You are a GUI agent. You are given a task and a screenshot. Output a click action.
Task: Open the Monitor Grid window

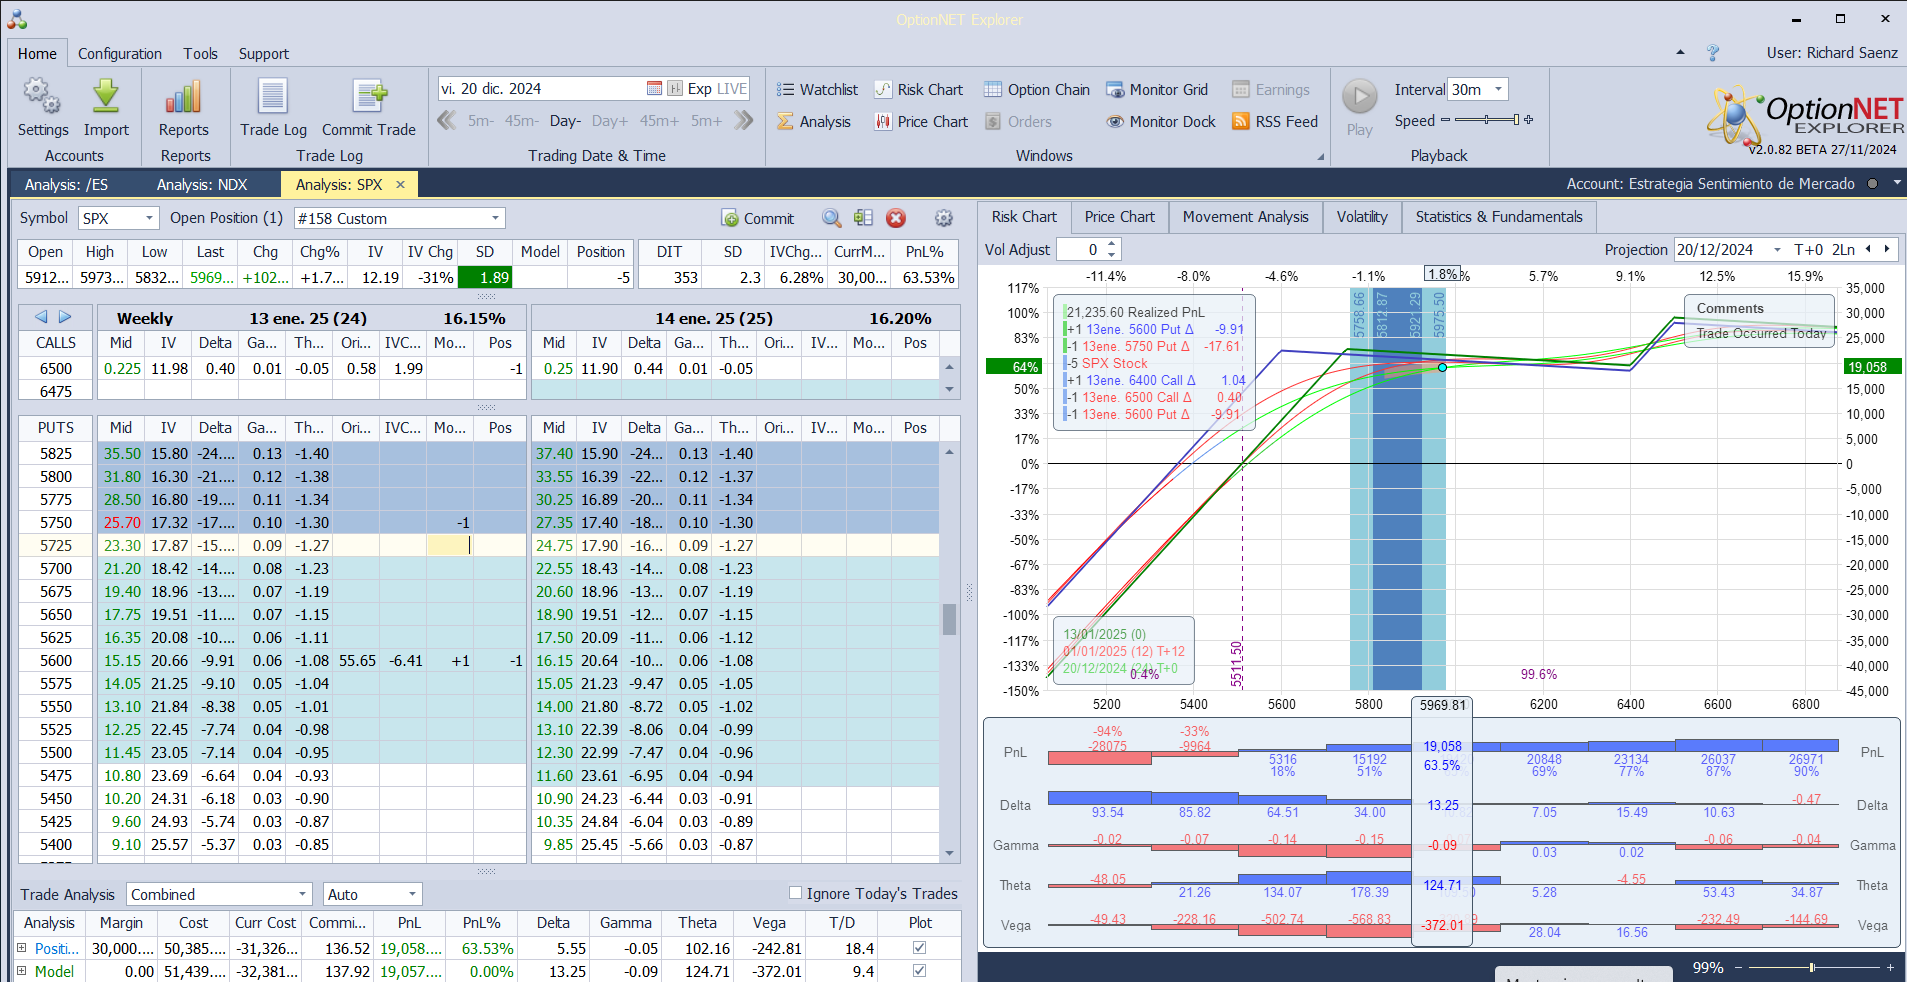[1157, 90]
